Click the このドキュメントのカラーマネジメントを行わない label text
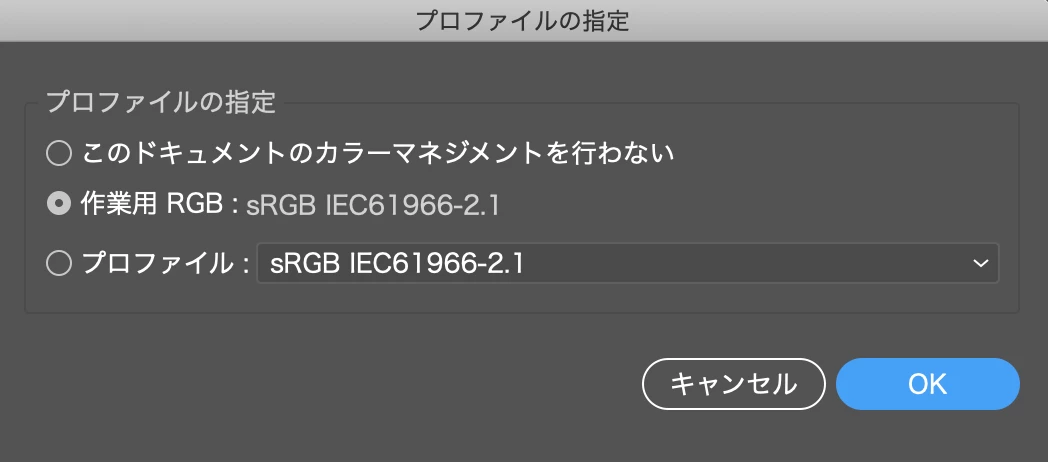 coord(378,154)
